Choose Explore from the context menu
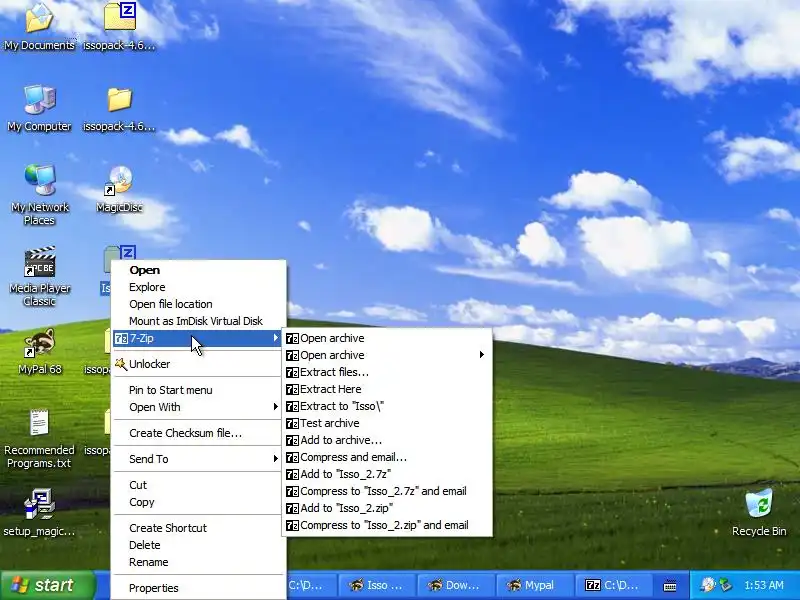The image size is (800, 600). tap(198, 287)
